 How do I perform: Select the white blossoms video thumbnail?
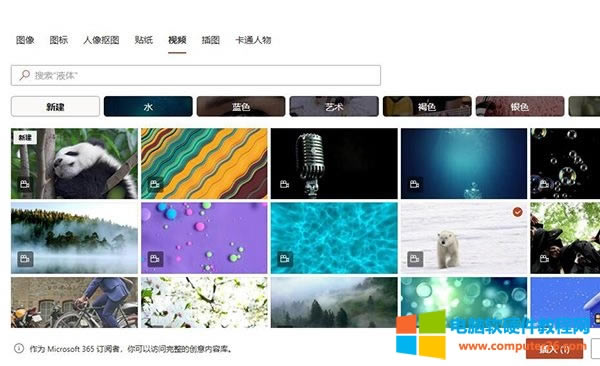click(x=204, y=302)
